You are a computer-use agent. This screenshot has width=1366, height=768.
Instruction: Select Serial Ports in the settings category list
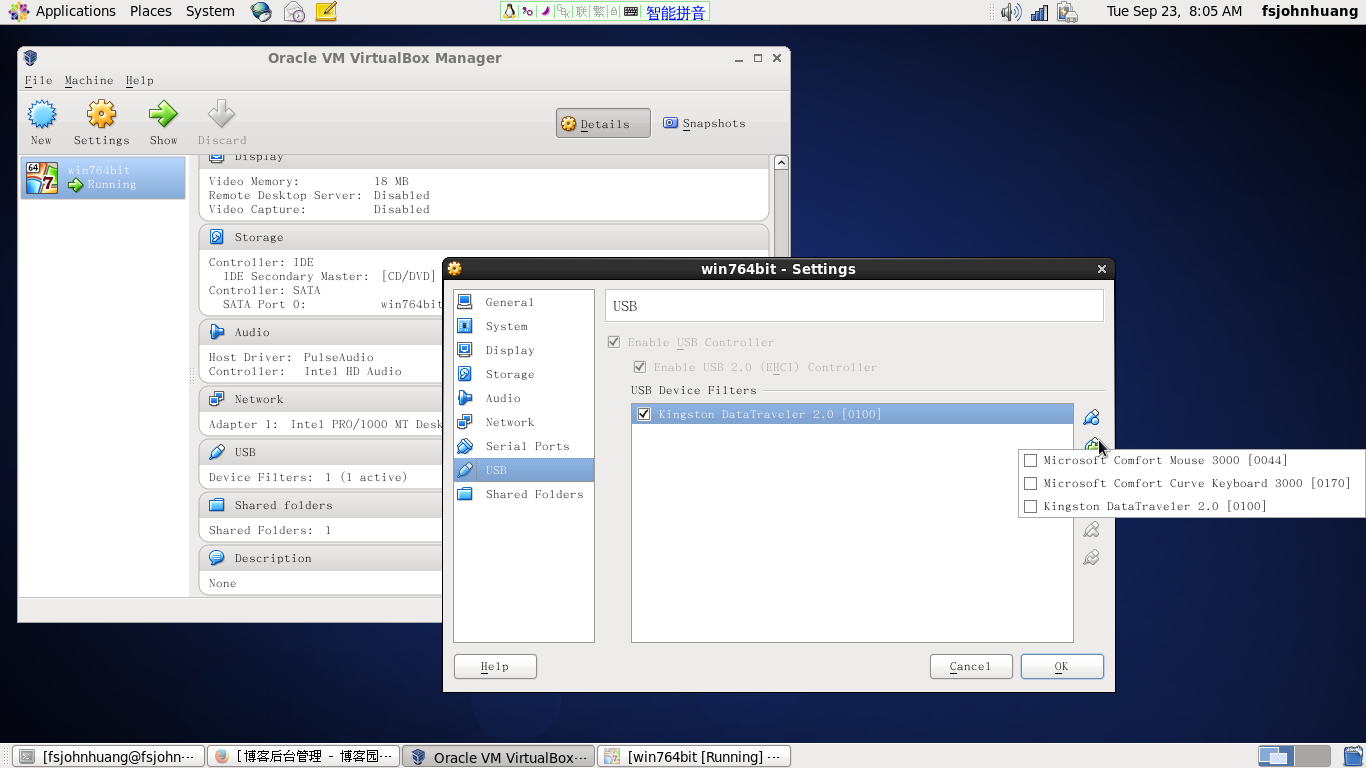pyautogui.click(x=523, y=446)
